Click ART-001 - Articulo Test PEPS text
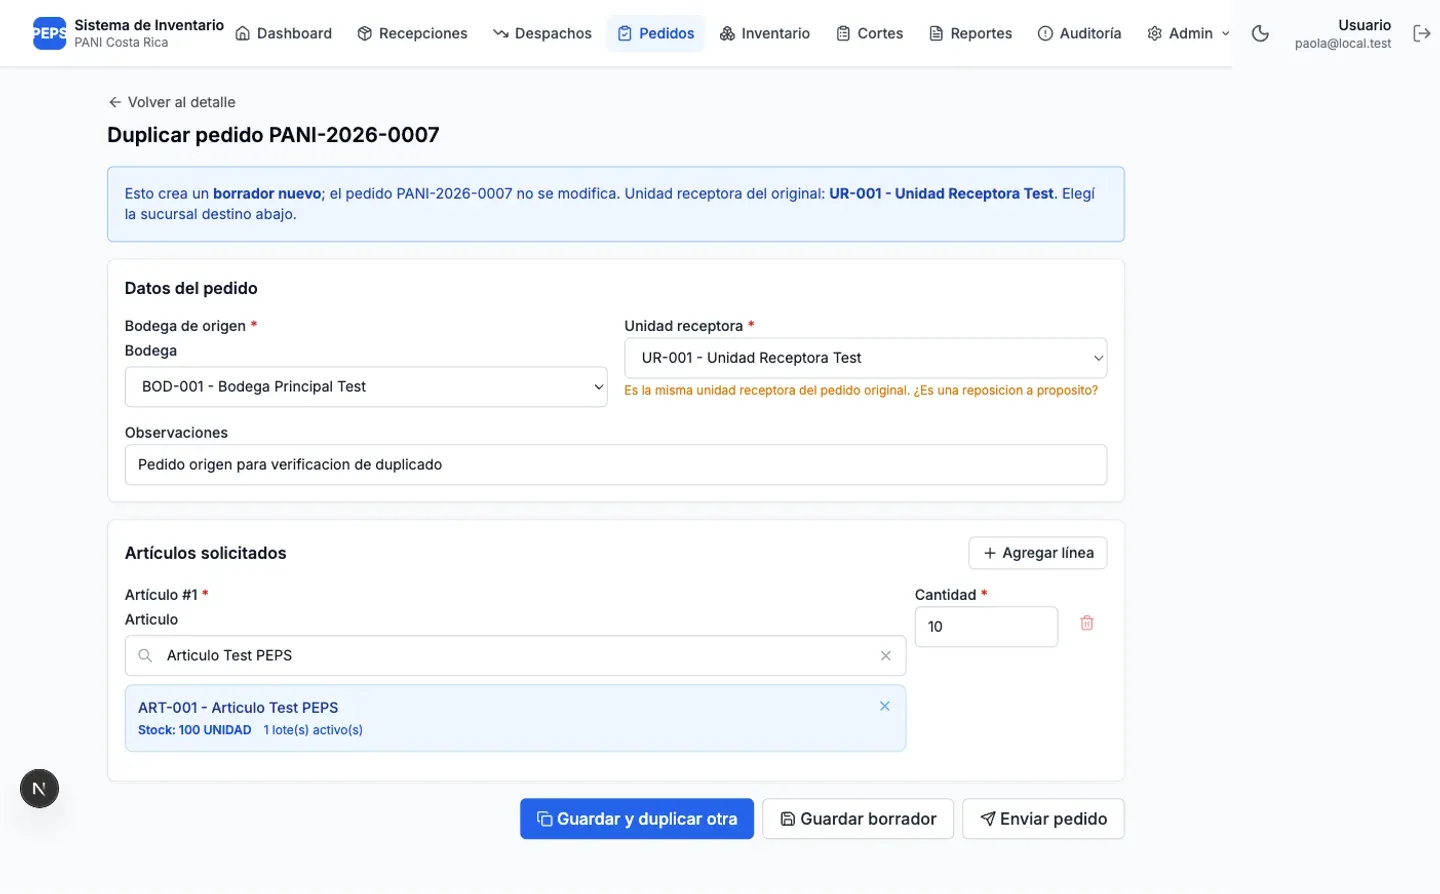This screenshot has height=894, width=1440. 238,707
